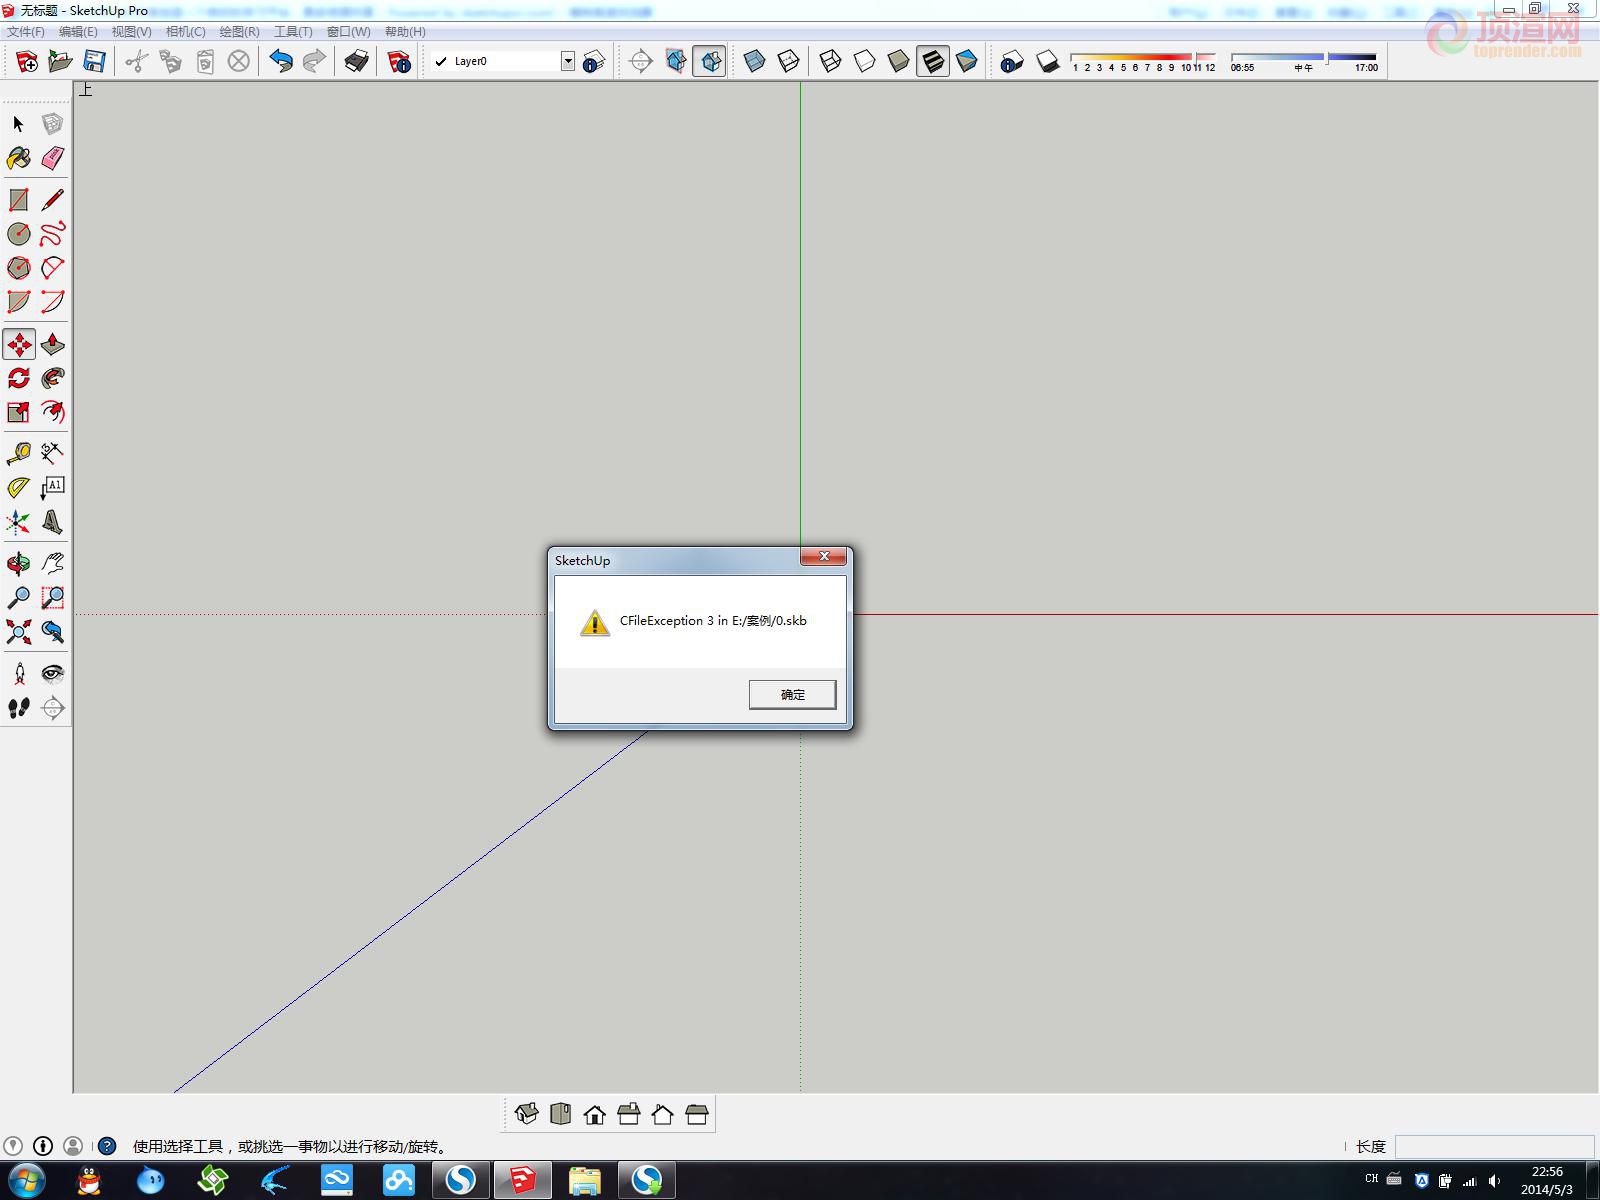Open the Layer0 combo box
The width and height of the screenshot is (1600, 1200).
[x=503, y=61]
